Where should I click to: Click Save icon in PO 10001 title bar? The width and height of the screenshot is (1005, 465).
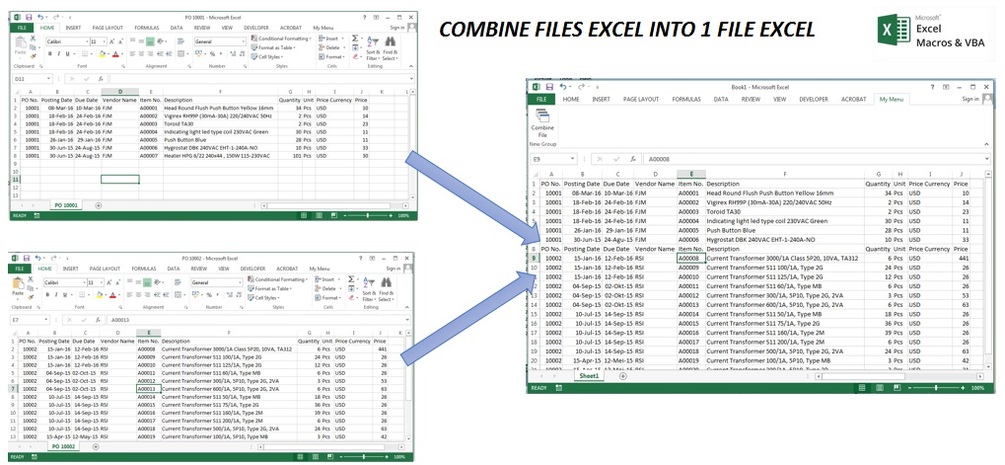click(28, 17)
